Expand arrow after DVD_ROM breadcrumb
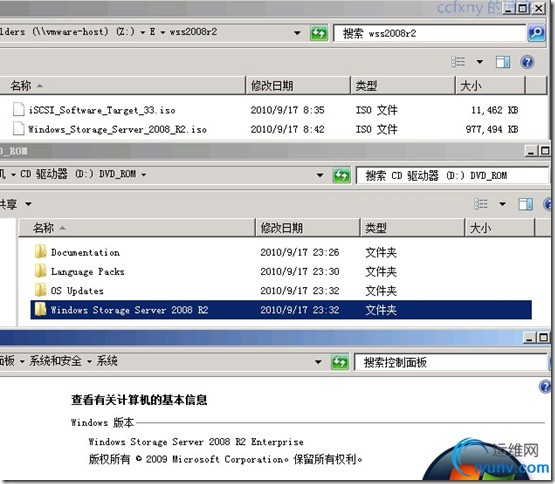 coord(144,174)
